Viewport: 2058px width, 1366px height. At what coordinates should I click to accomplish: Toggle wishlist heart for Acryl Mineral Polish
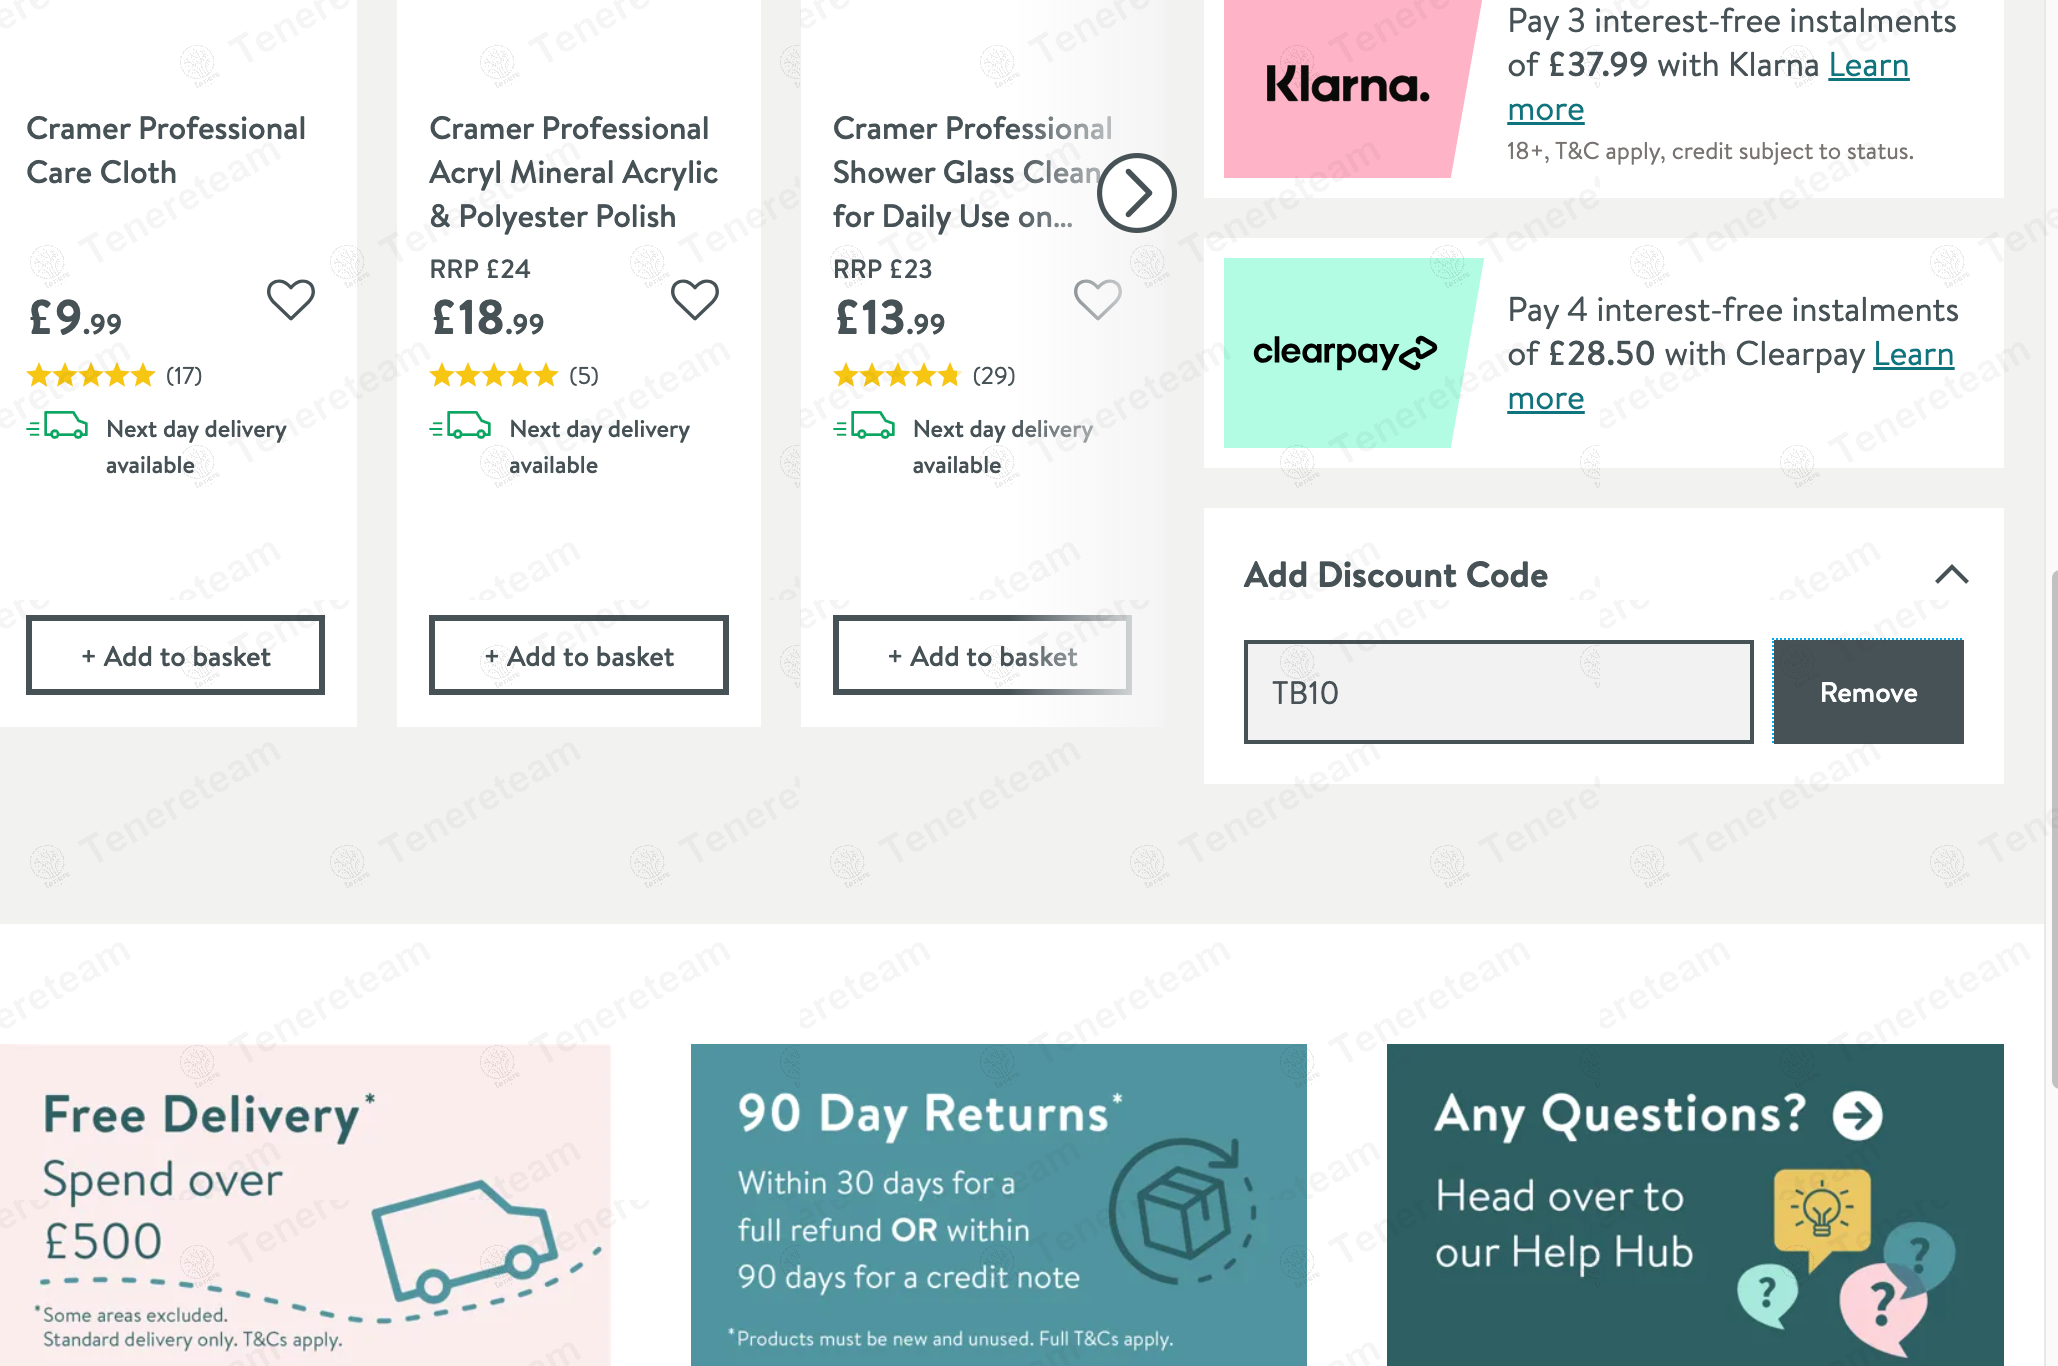point(695,299)
